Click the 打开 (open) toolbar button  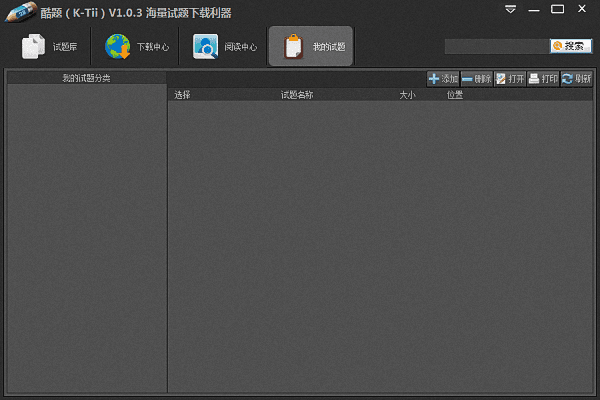click(x=509, y=79)
